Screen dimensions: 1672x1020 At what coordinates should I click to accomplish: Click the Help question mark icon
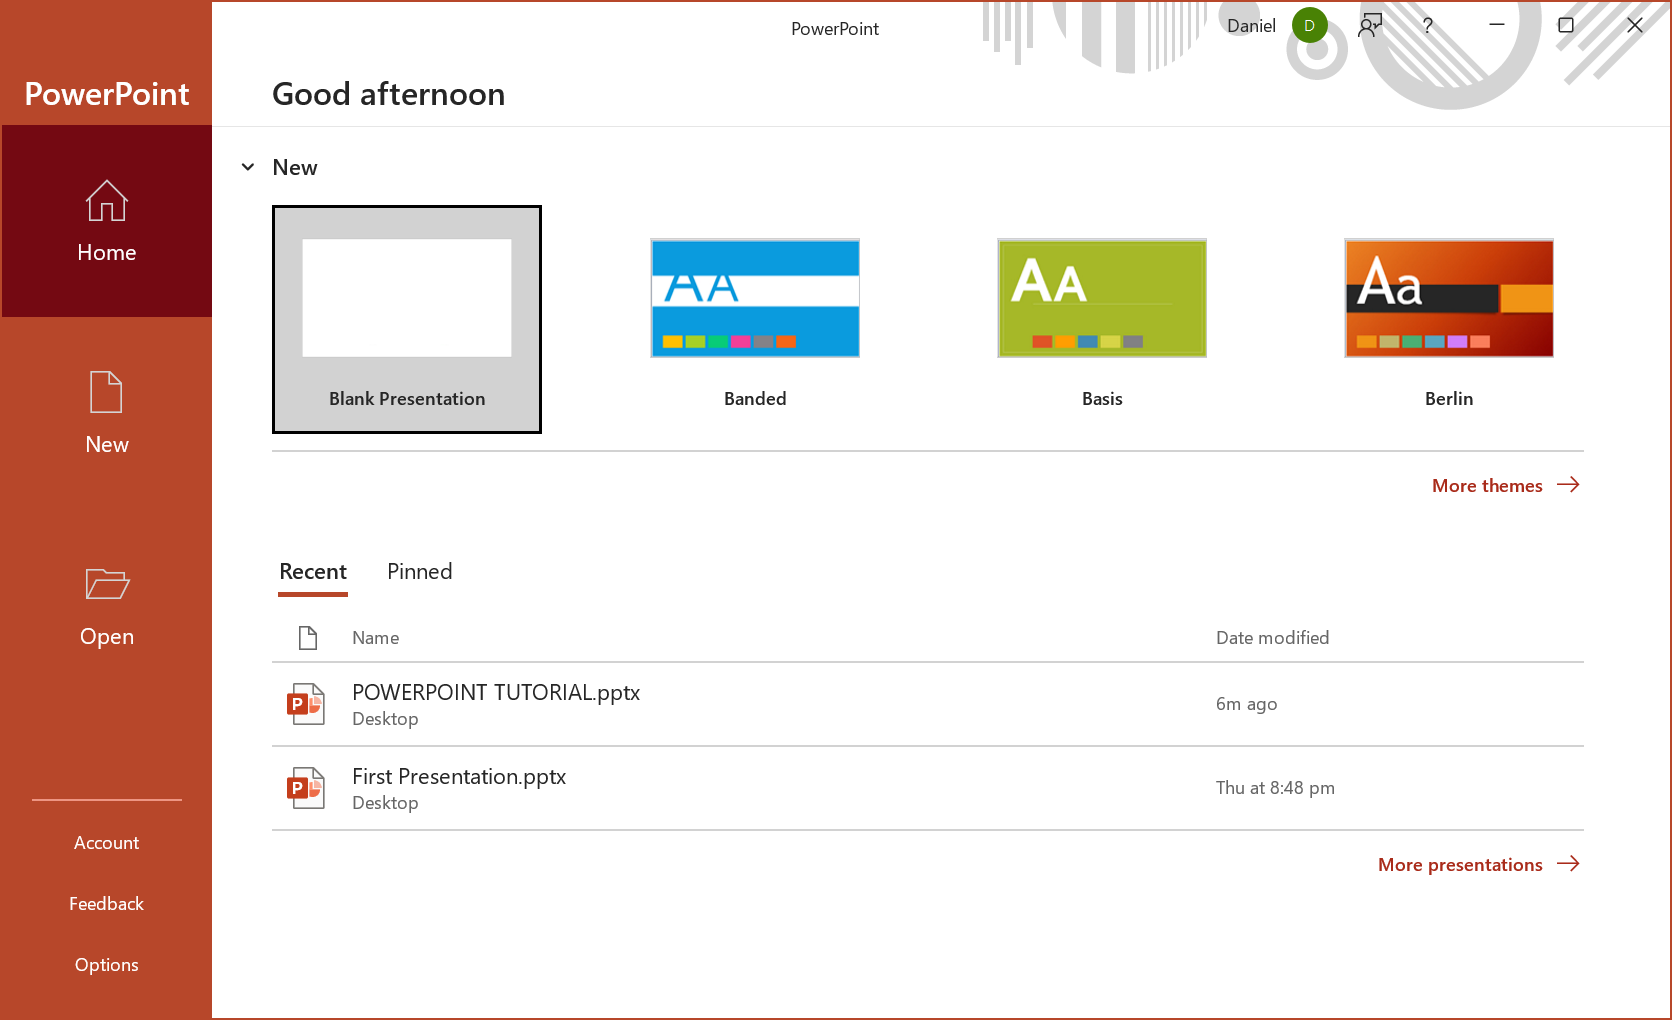[1428, 26]
